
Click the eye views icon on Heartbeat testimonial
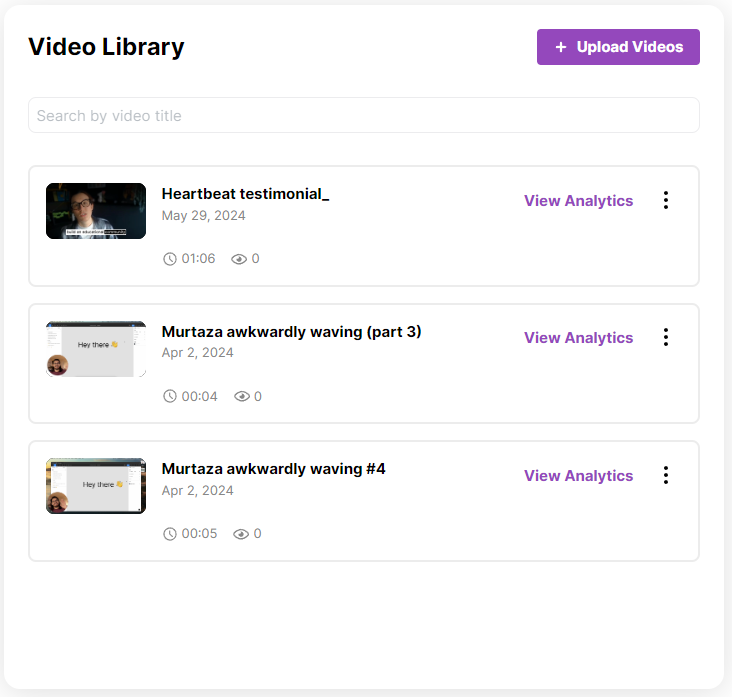click(x=239, y=259)
